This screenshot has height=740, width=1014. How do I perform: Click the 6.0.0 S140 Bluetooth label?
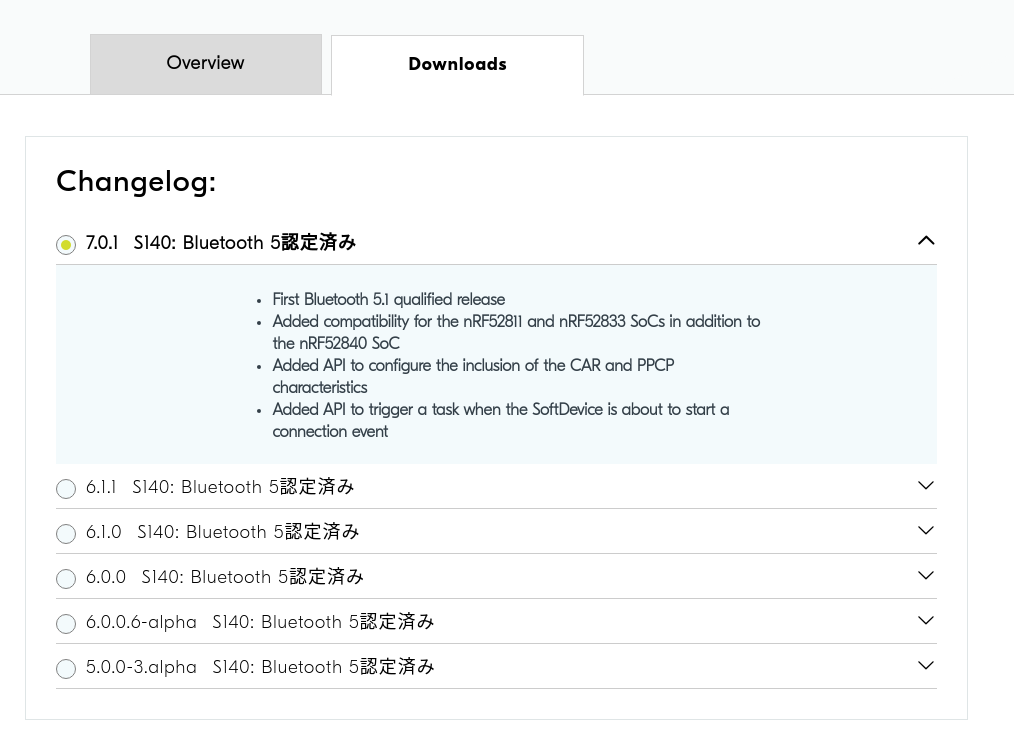coord(250,577)
